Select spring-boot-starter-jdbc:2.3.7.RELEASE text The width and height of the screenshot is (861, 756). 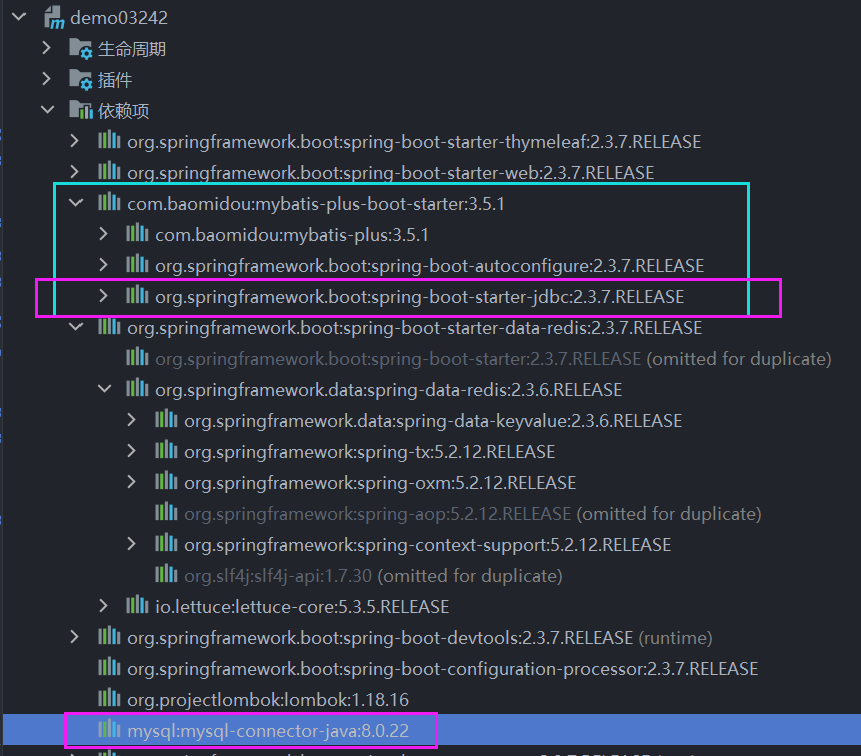click(x=420, y=297)
